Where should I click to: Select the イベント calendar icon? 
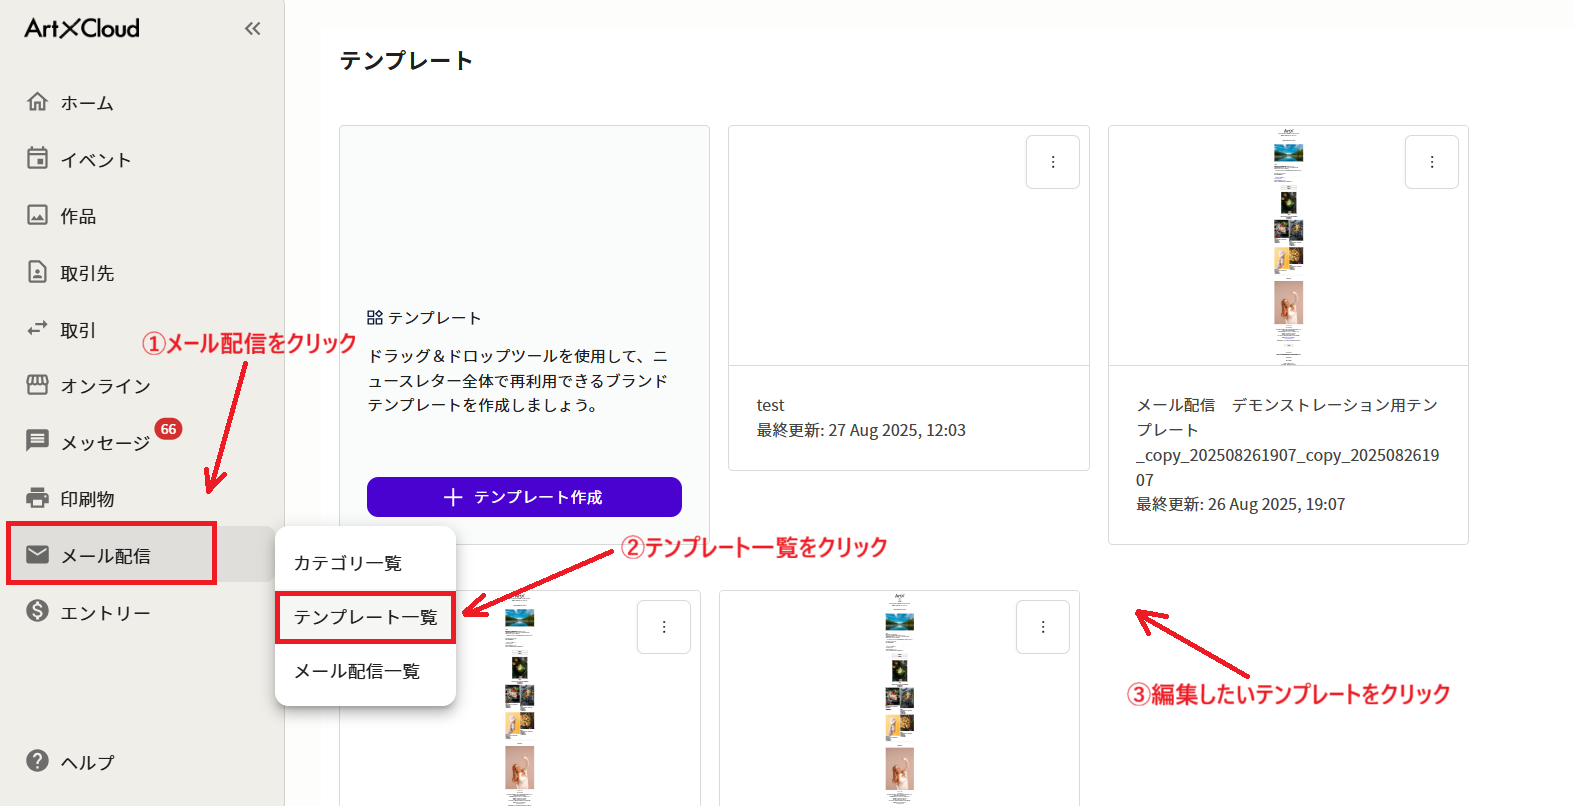pyautogui.click(x=37, y=158)
